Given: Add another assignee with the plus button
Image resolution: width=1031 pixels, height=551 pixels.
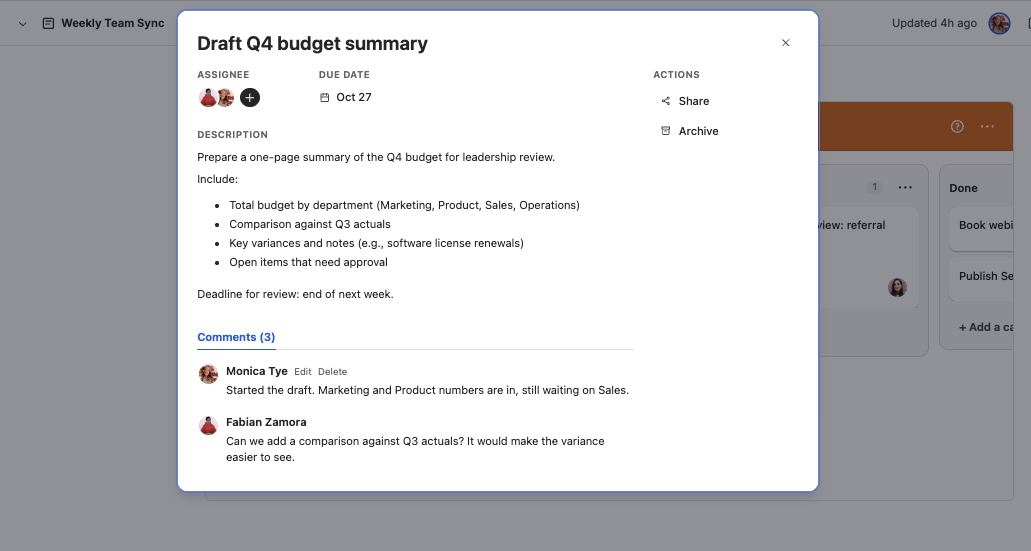Looking at the screenshot, I should [x=250, y=97].
